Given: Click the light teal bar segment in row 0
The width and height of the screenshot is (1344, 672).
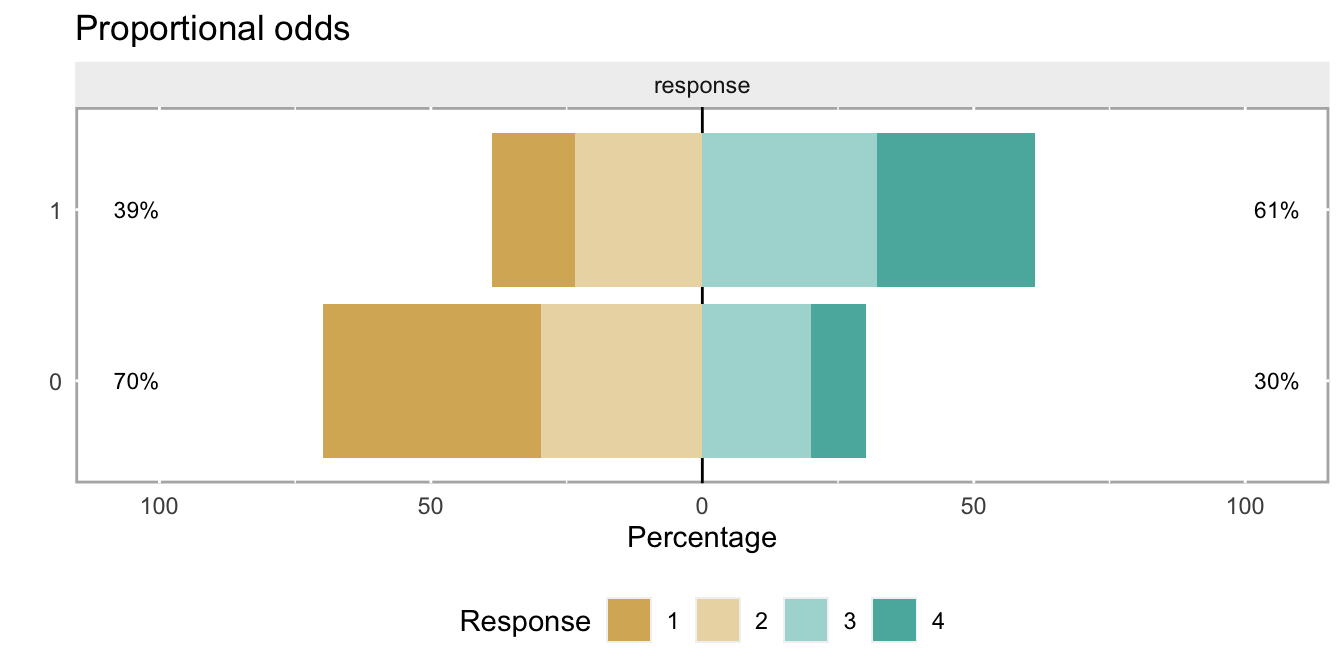Looking at the screenshot, I should click(x=756, y=381).
